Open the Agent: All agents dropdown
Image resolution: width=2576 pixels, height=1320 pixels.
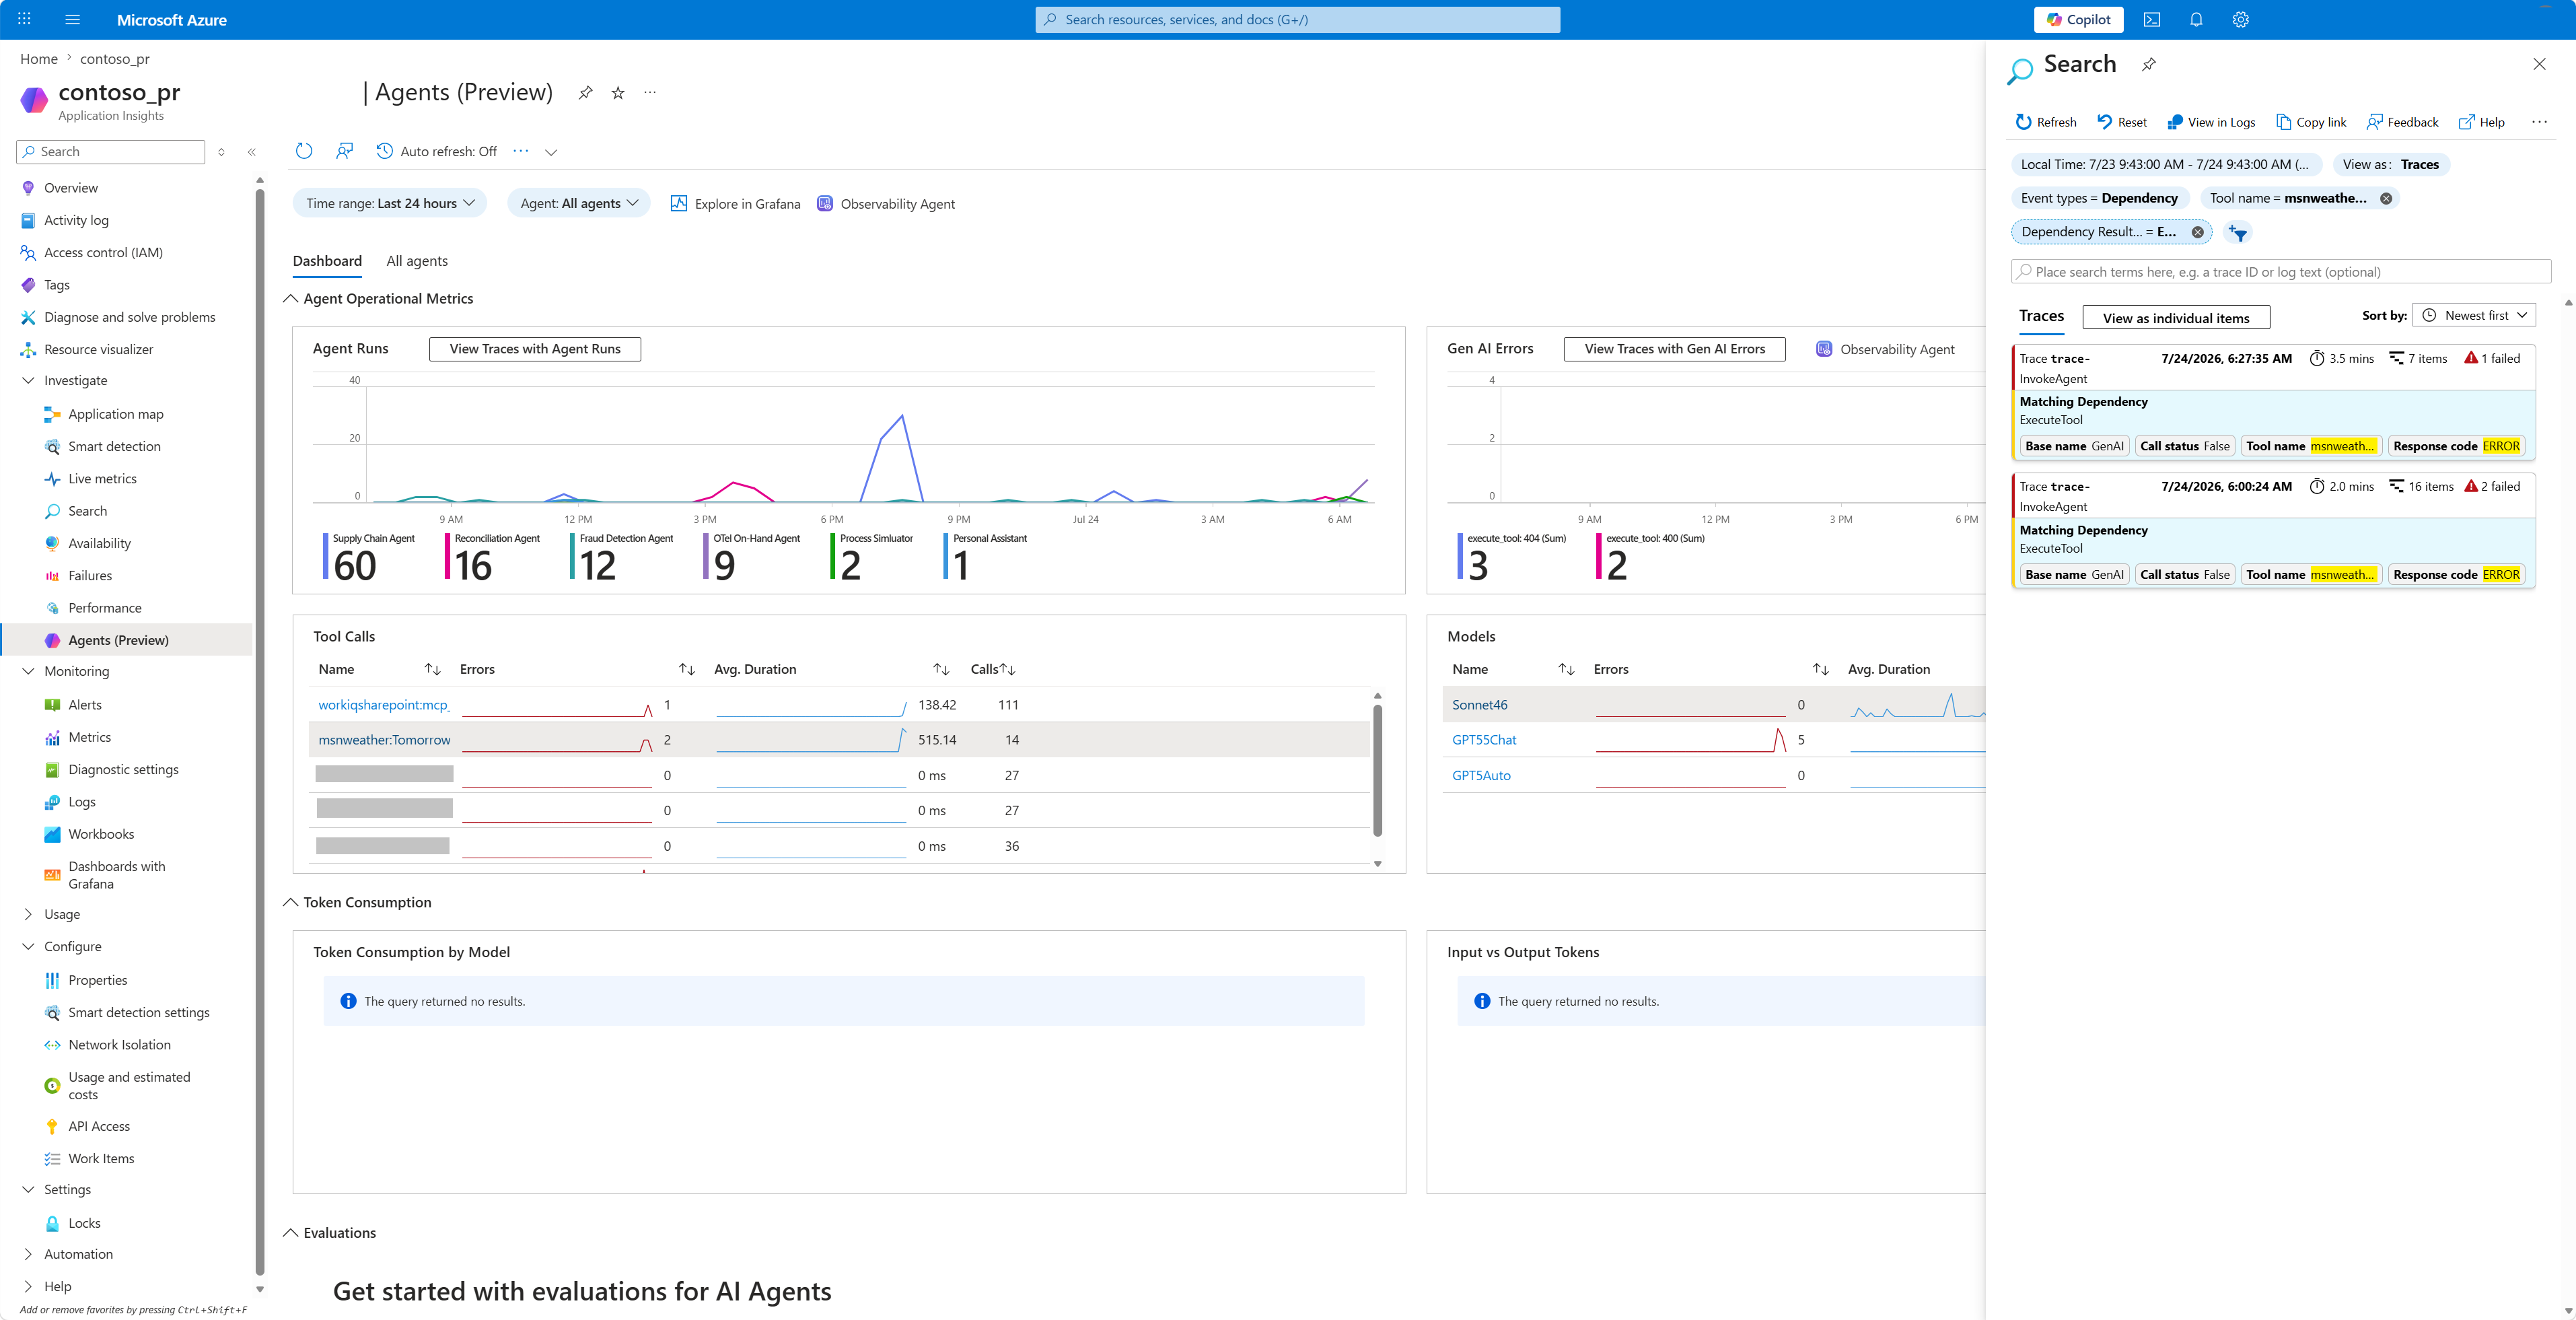pos(579,203)
